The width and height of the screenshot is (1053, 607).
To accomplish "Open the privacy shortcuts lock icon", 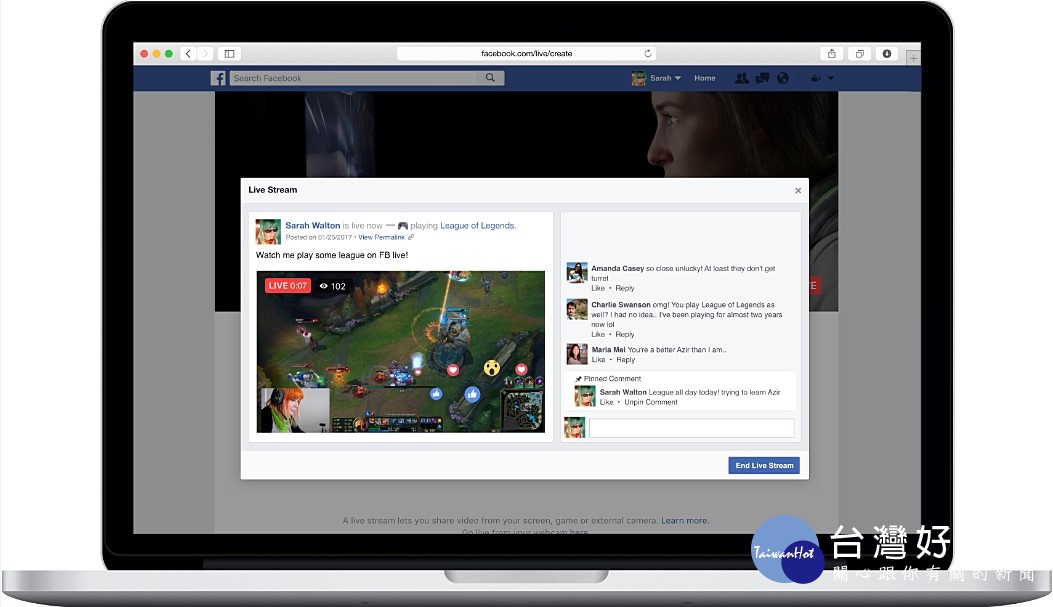I will 815,79.
